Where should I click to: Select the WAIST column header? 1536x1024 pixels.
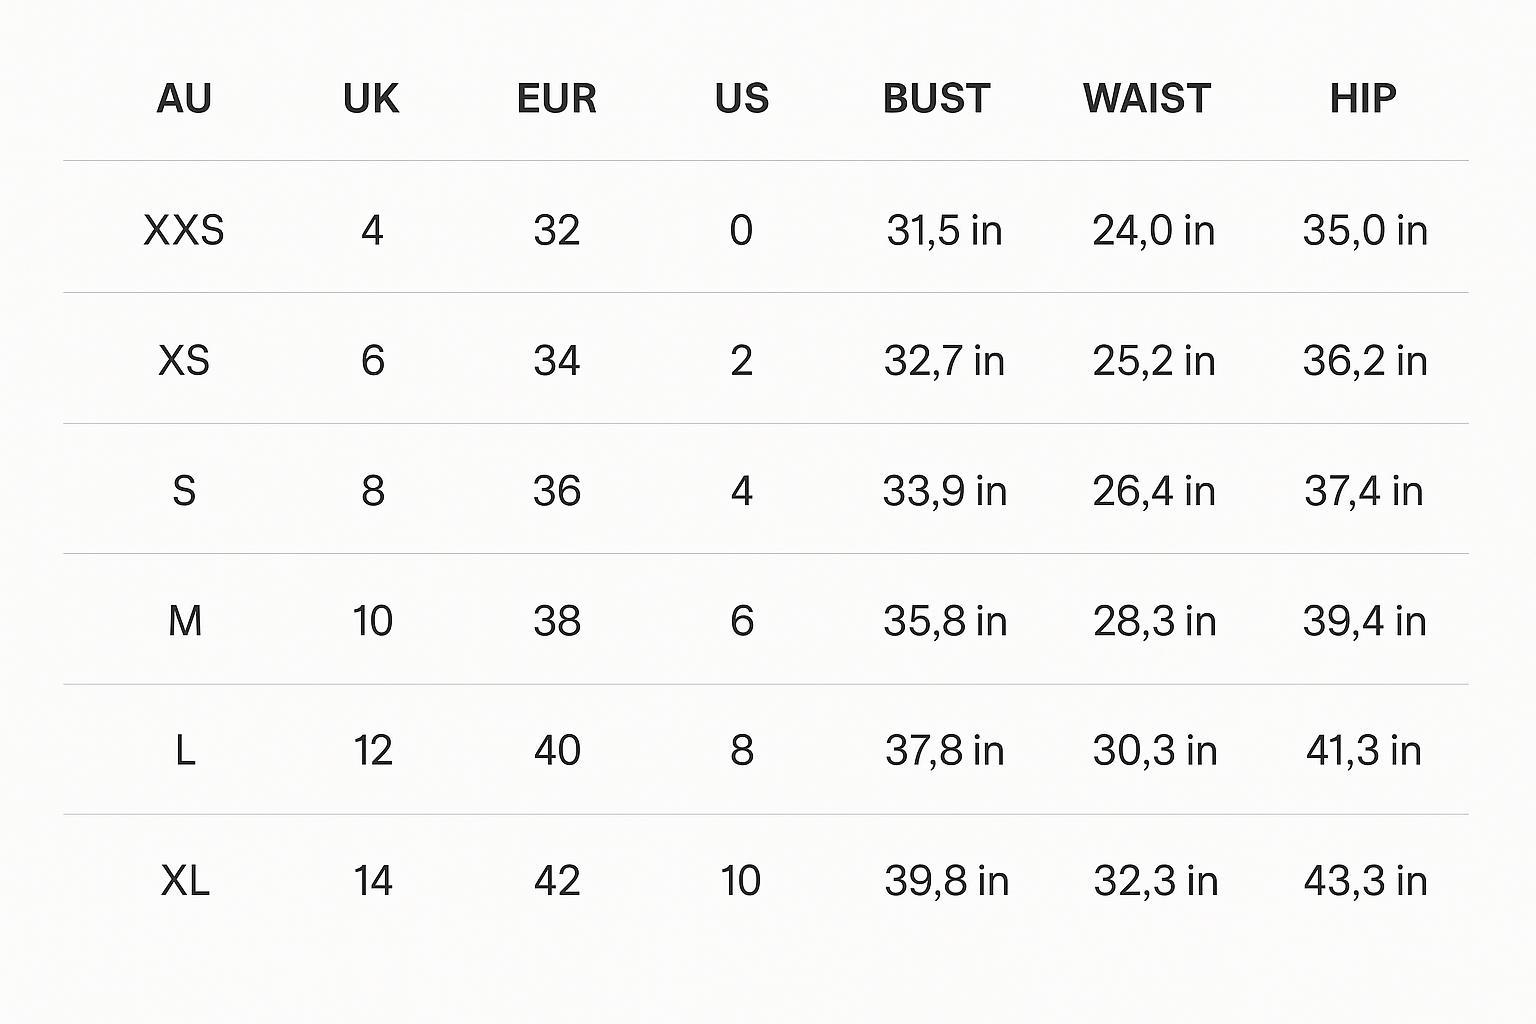[x=1147, y=98]
